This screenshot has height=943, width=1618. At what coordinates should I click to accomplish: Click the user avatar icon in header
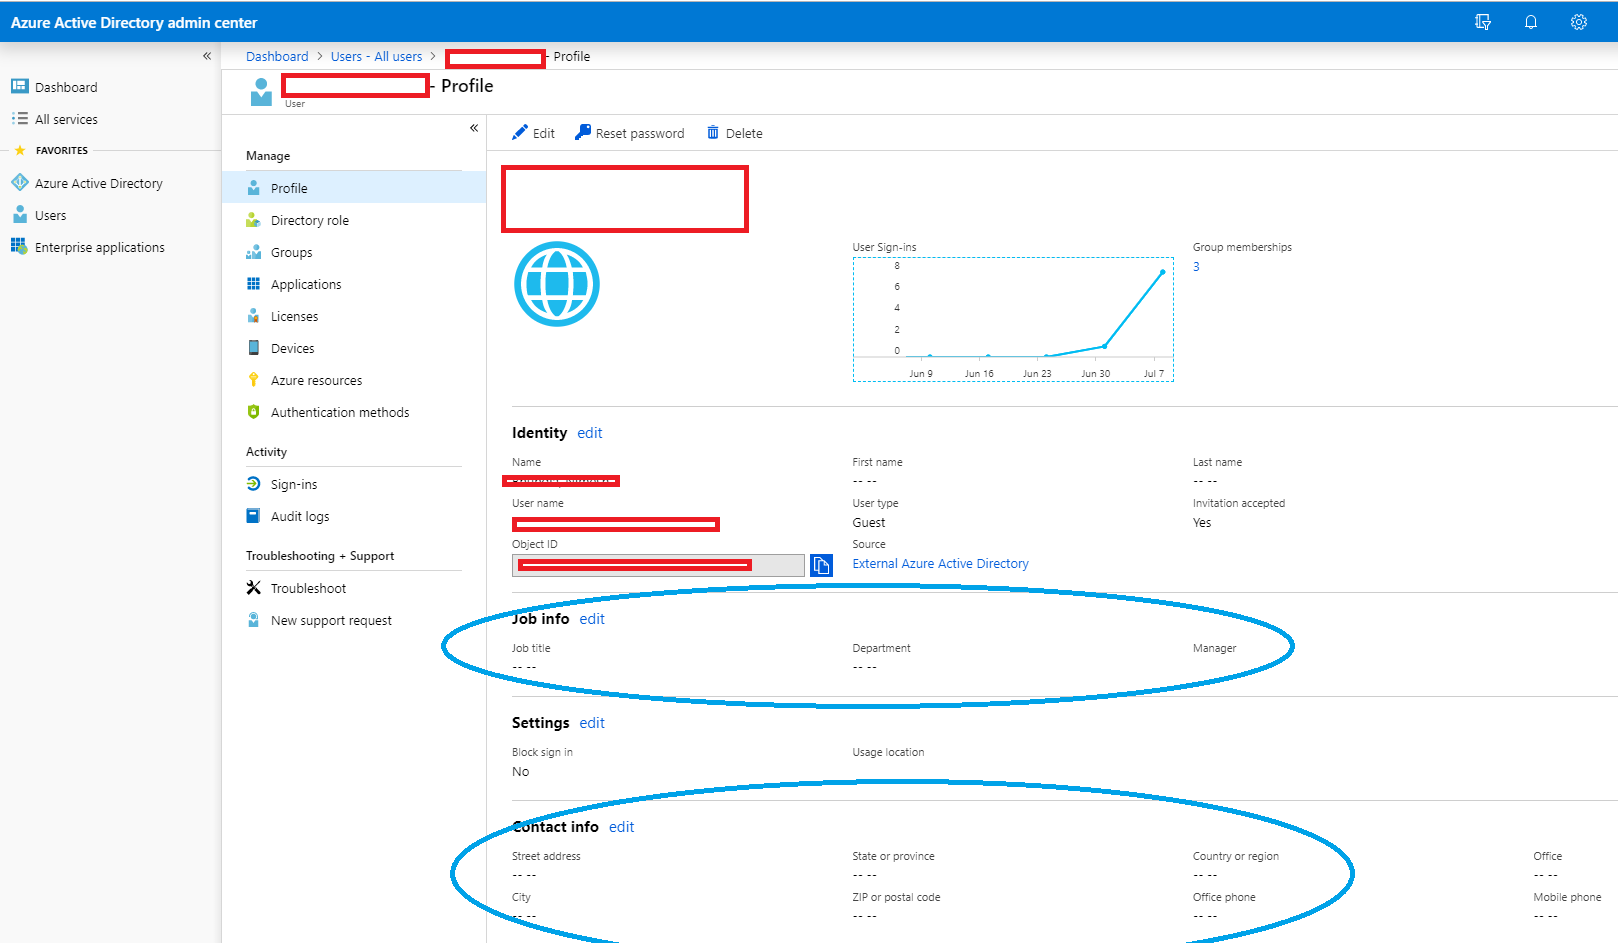pyautogui.click(x=261, y=91)
